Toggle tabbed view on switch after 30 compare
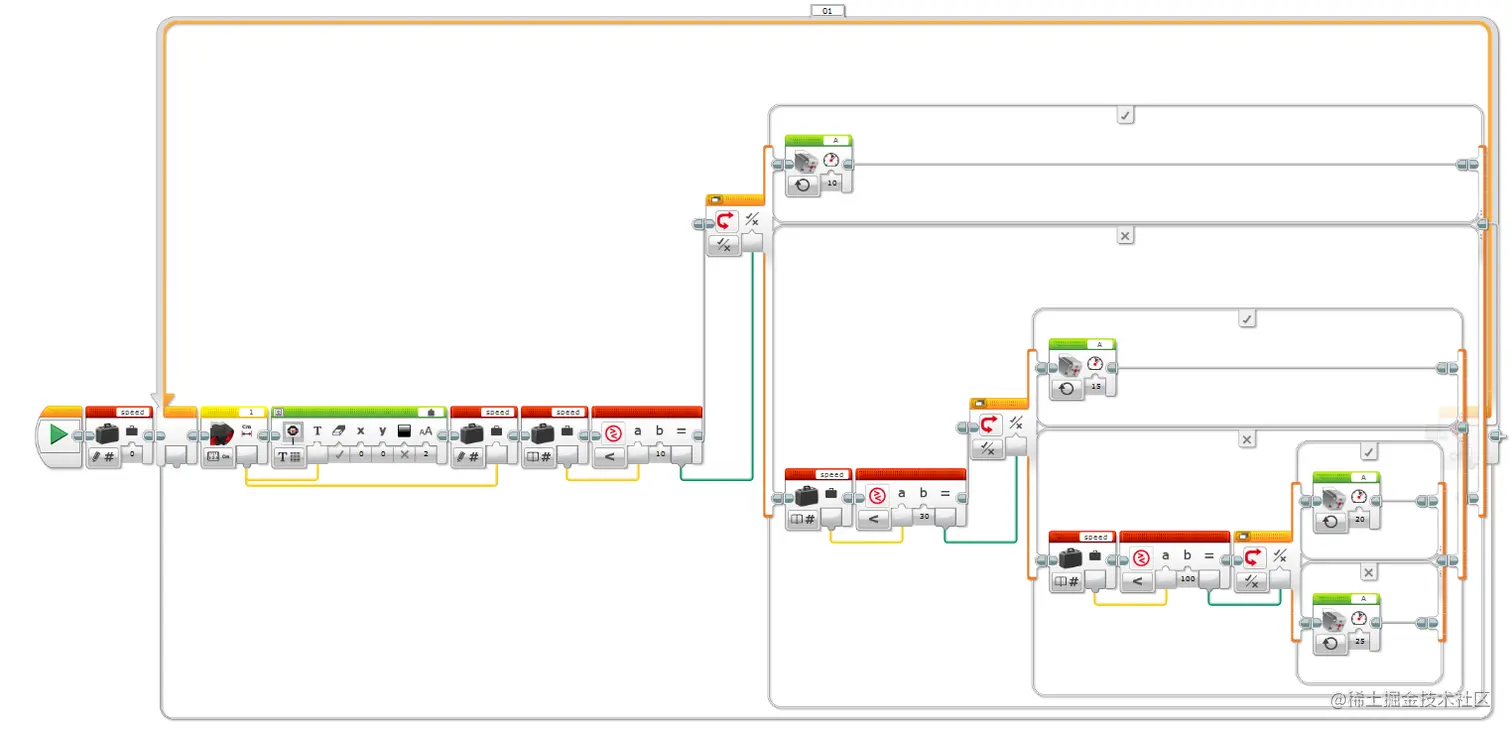 pyautogui.click(x=979, y=404)
